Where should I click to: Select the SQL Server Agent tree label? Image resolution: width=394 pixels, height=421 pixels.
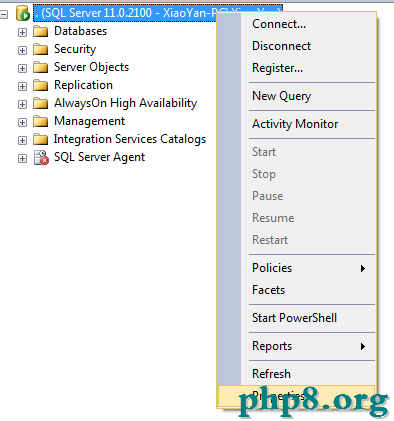[100, 157]
